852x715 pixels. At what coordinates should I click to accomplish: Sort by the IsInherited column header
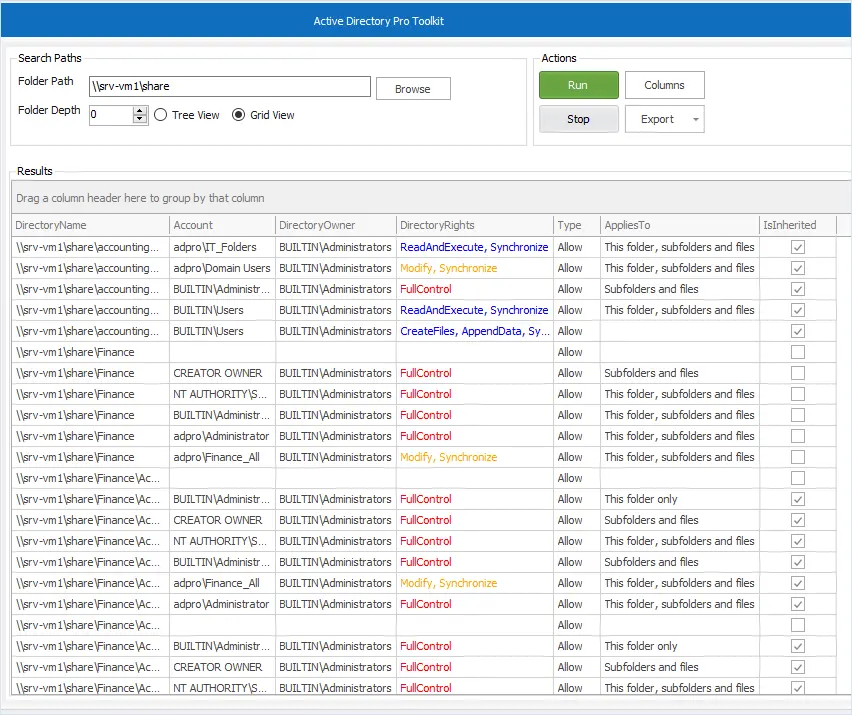[x=797, y=225]
